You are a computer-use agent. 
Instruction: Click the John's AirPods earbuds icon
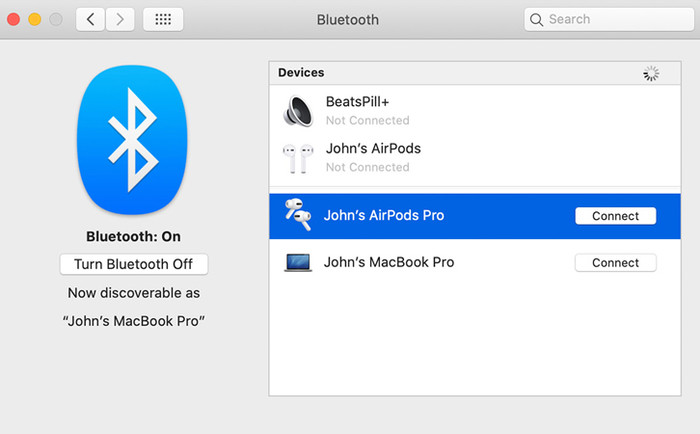(x=297, y=157)
